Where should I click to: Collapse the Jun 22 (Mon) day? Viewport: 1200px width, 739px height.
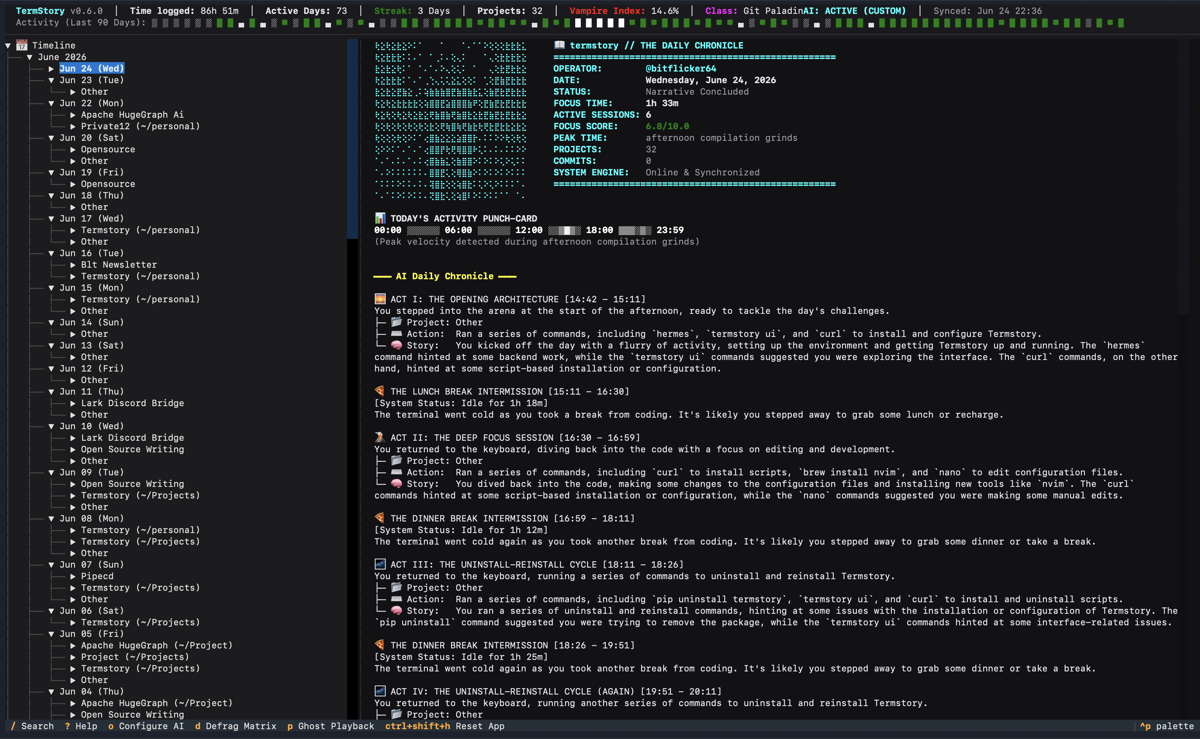pos(52,103)
